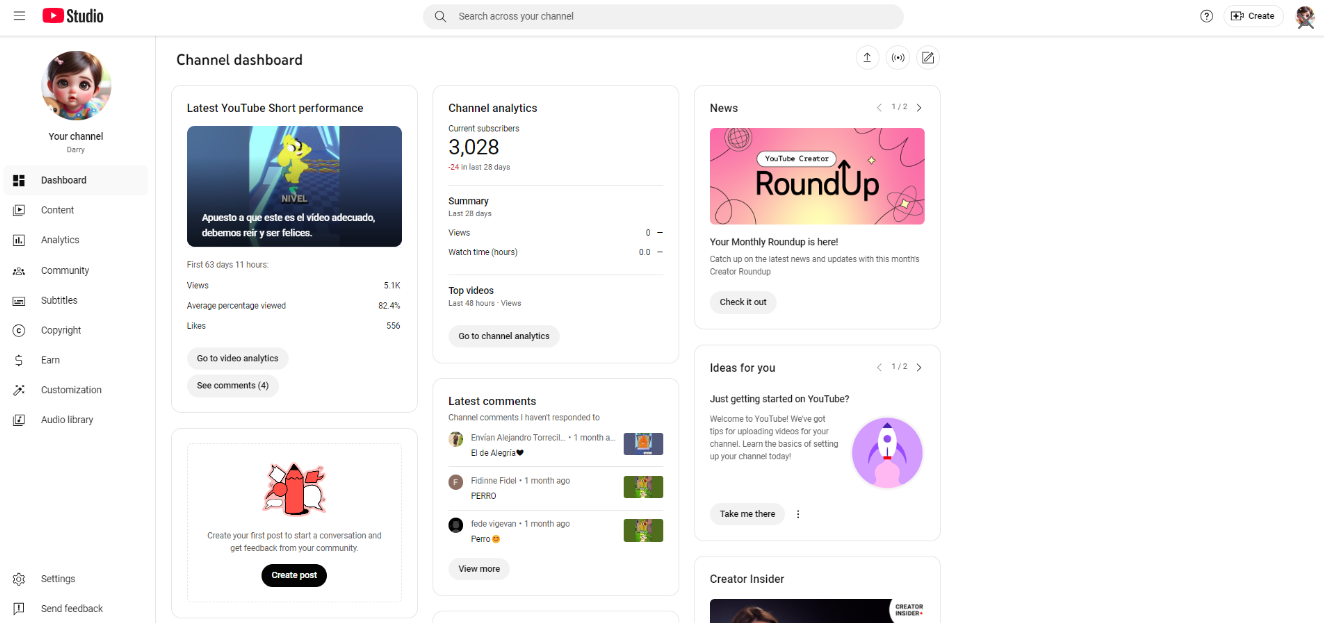1324x623 pixels.
Task: Click the Go to video analytics button
Action: pyautogui.click(x=238, y=358)
